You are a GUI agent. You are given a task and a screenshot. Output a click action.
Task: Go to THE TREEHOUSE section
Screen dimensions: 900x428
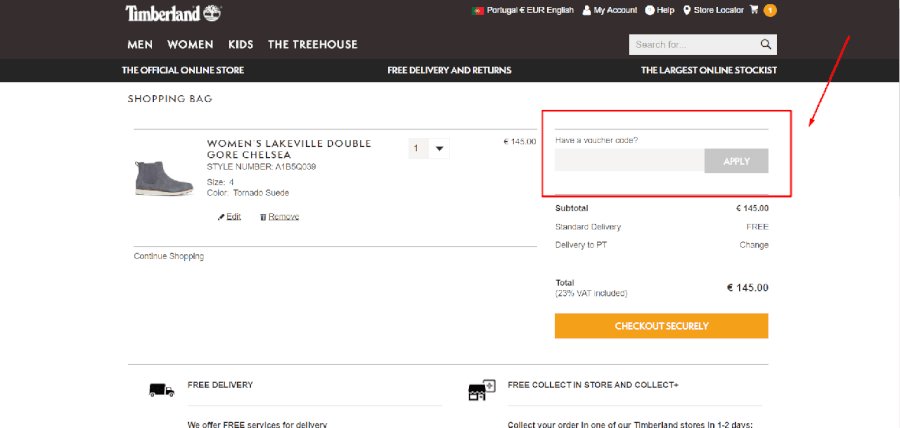pyautogui.click(x=312, y=44)
